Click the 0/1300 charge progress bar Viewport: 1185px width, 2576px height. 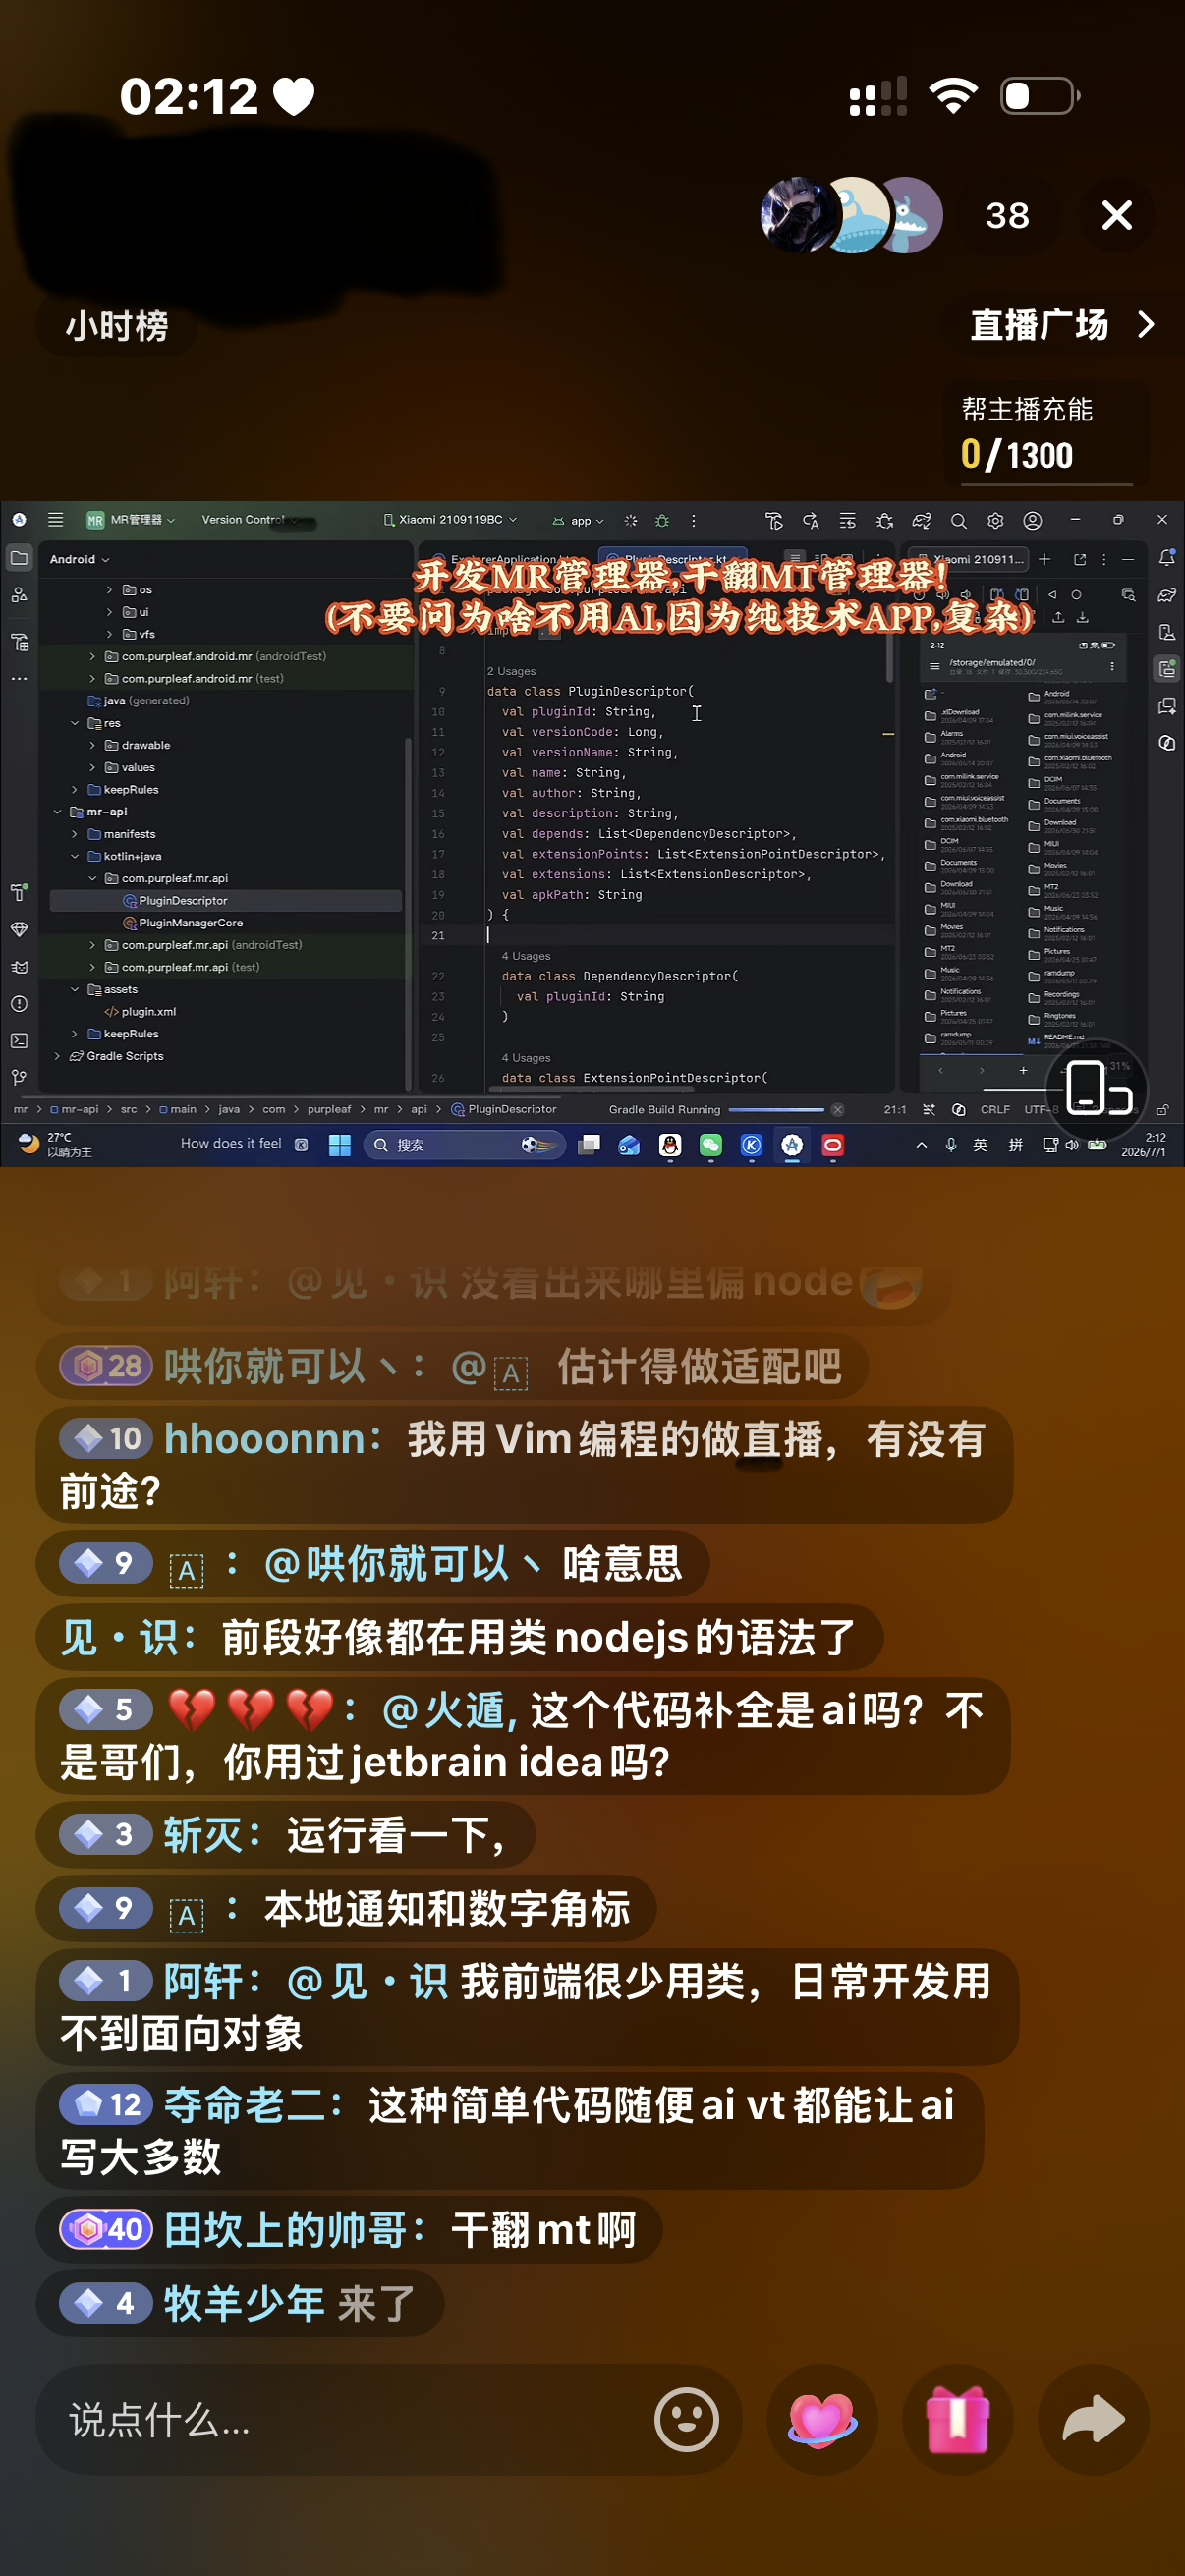click(1046, 485)
